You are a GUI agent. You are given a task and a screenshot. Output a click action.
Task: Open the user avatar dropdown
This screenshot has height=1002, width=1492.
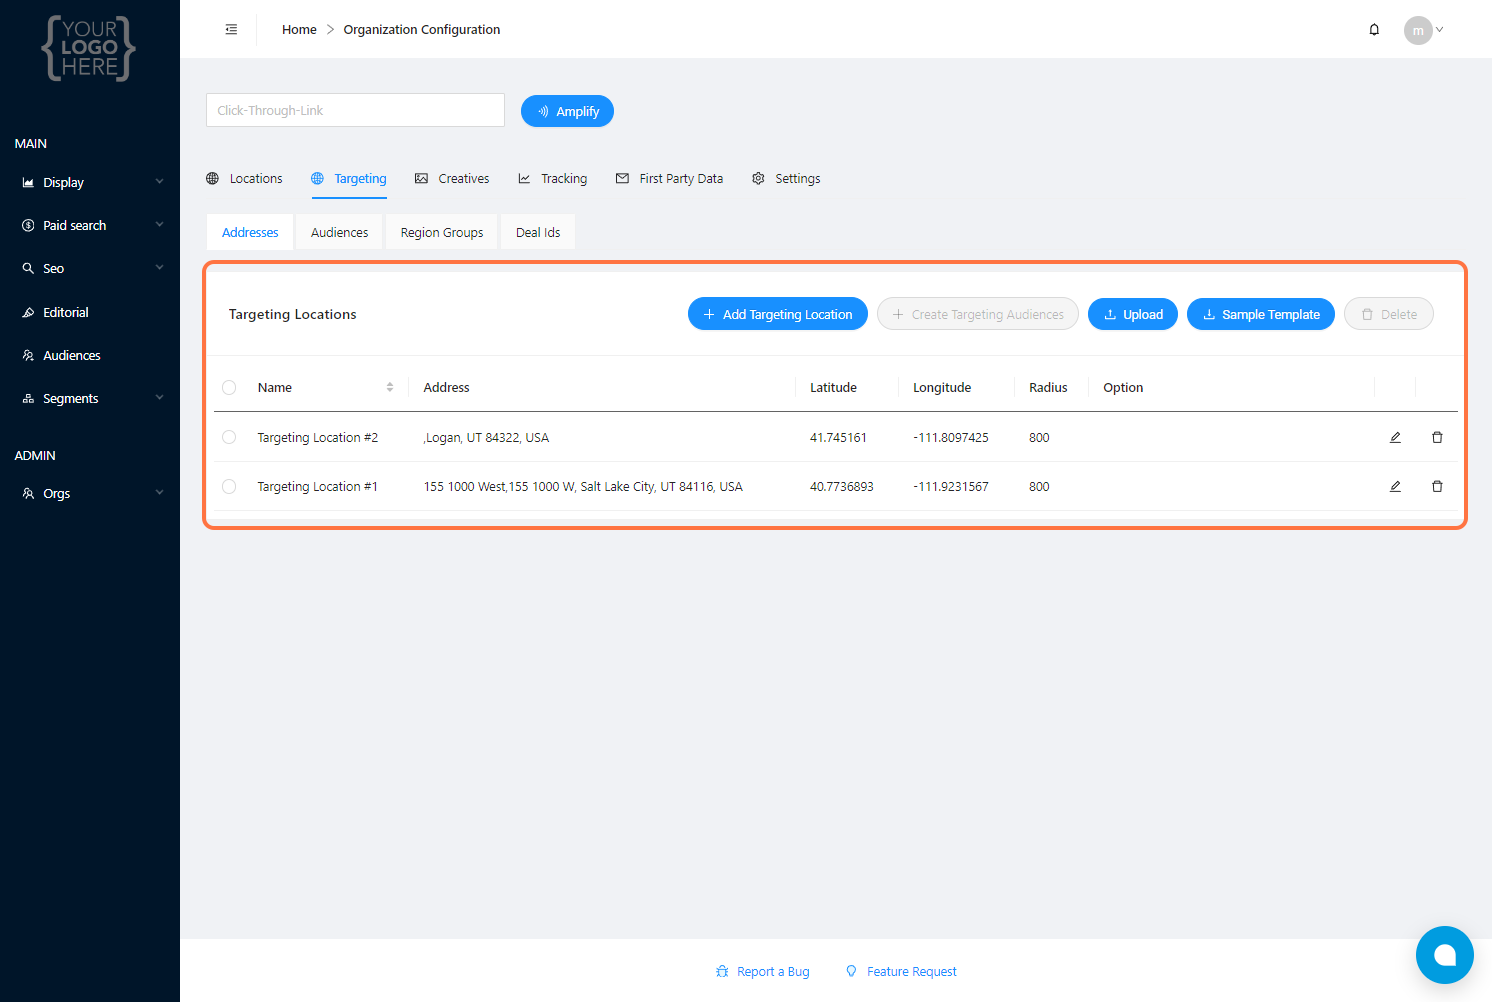pyautogui.click(x=1424, y=30)
